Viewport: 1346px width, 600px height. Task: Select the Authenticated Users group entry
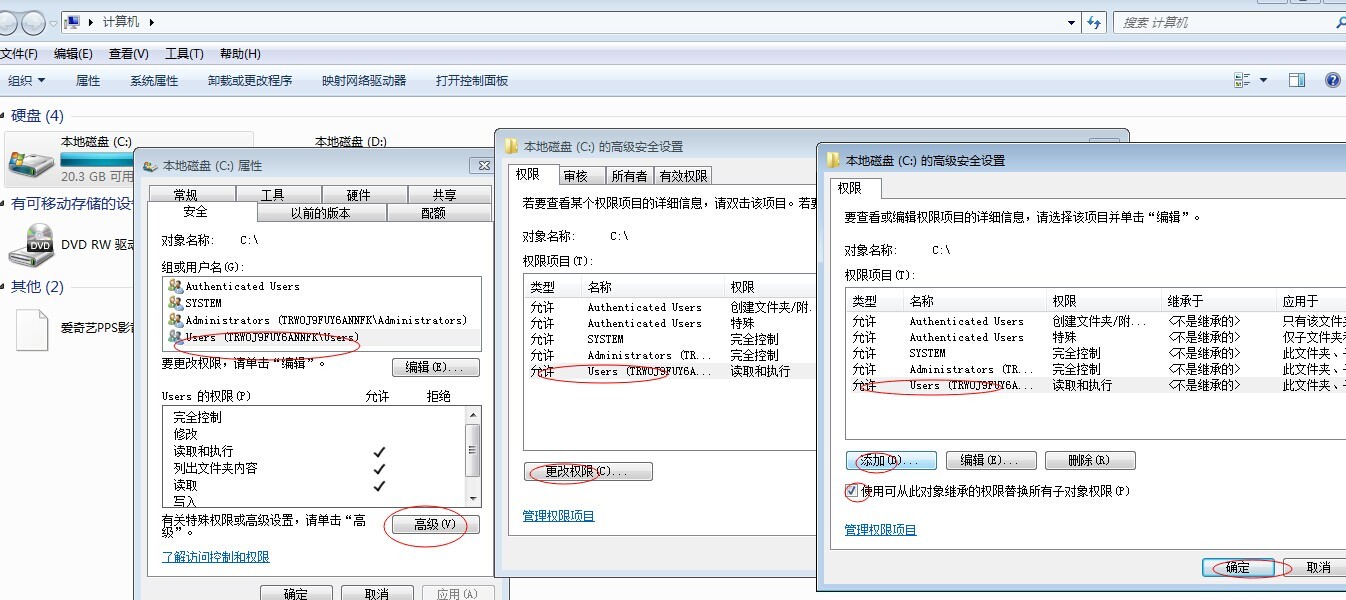click(242, 286)
